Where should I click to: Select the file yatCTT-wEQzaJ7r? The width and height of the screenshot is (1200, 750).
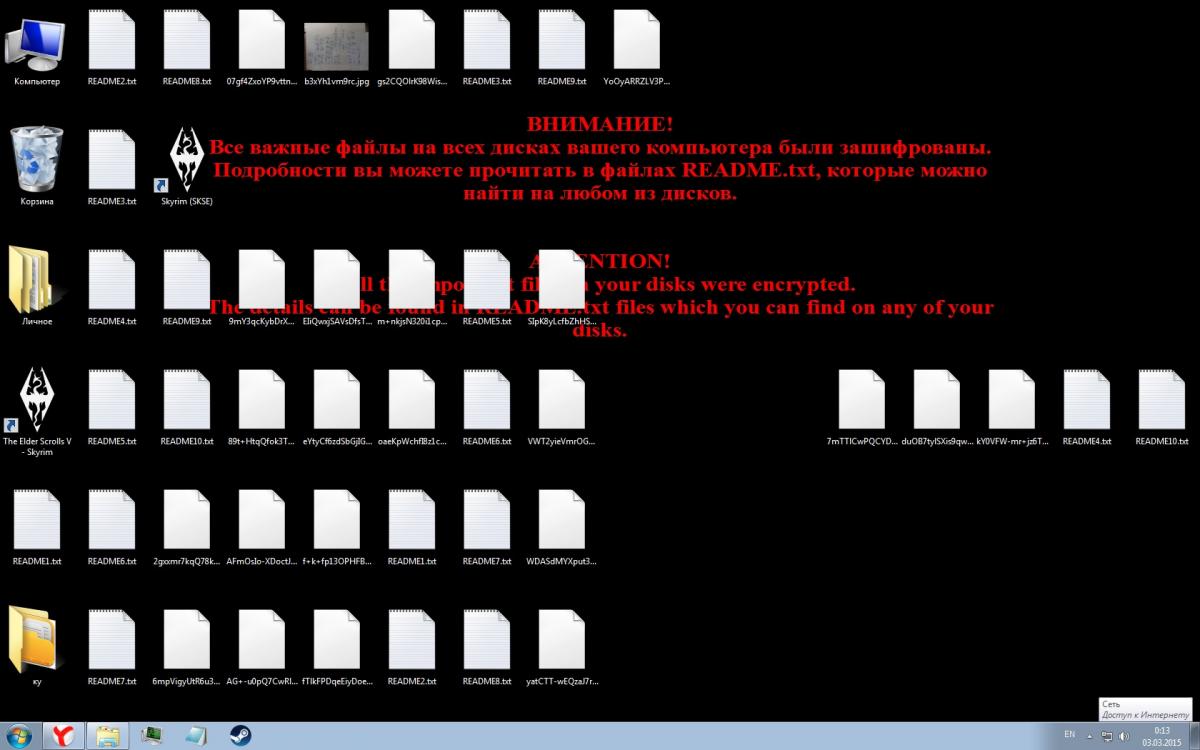click(x=561, y=647)
